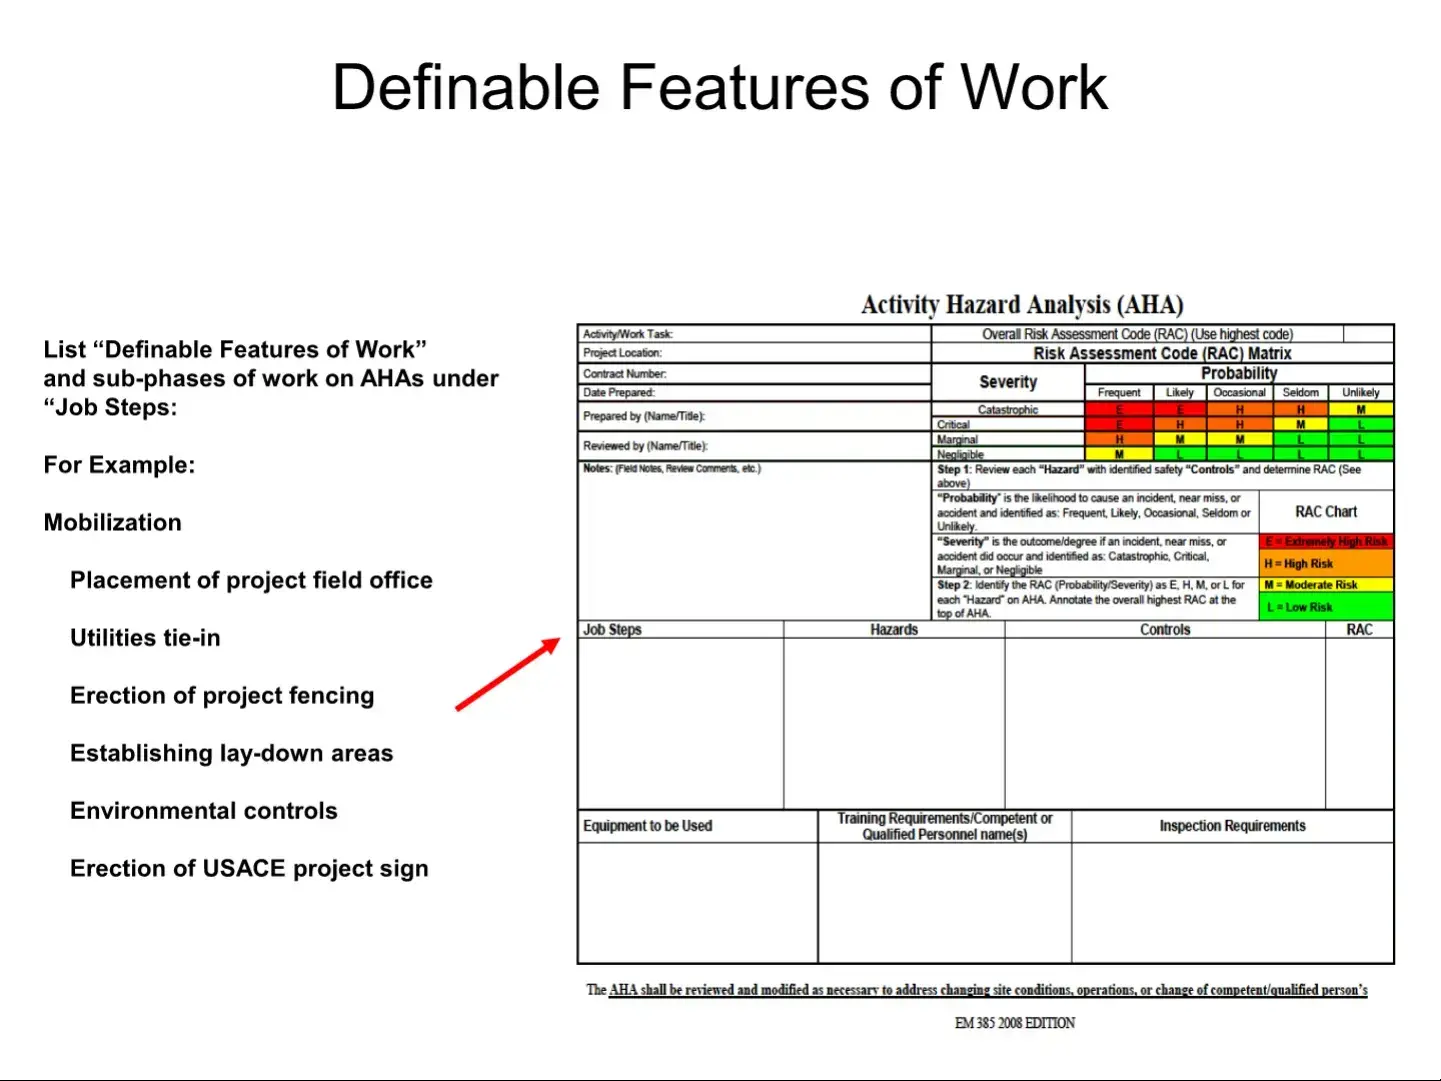Click the underlined AHA review footer sentence
Viewport: 1441px width, 1081px height.
[977, 990]
